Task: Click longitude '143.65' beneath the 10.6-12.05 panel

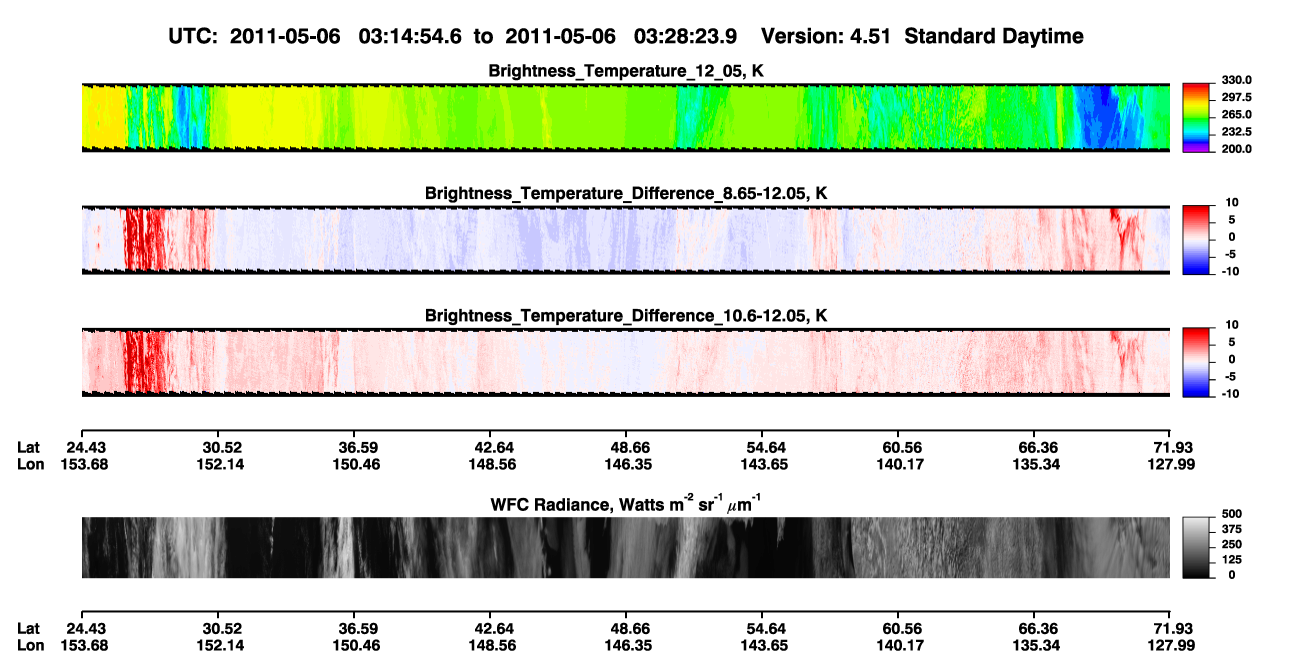Action: coord(762,464)
